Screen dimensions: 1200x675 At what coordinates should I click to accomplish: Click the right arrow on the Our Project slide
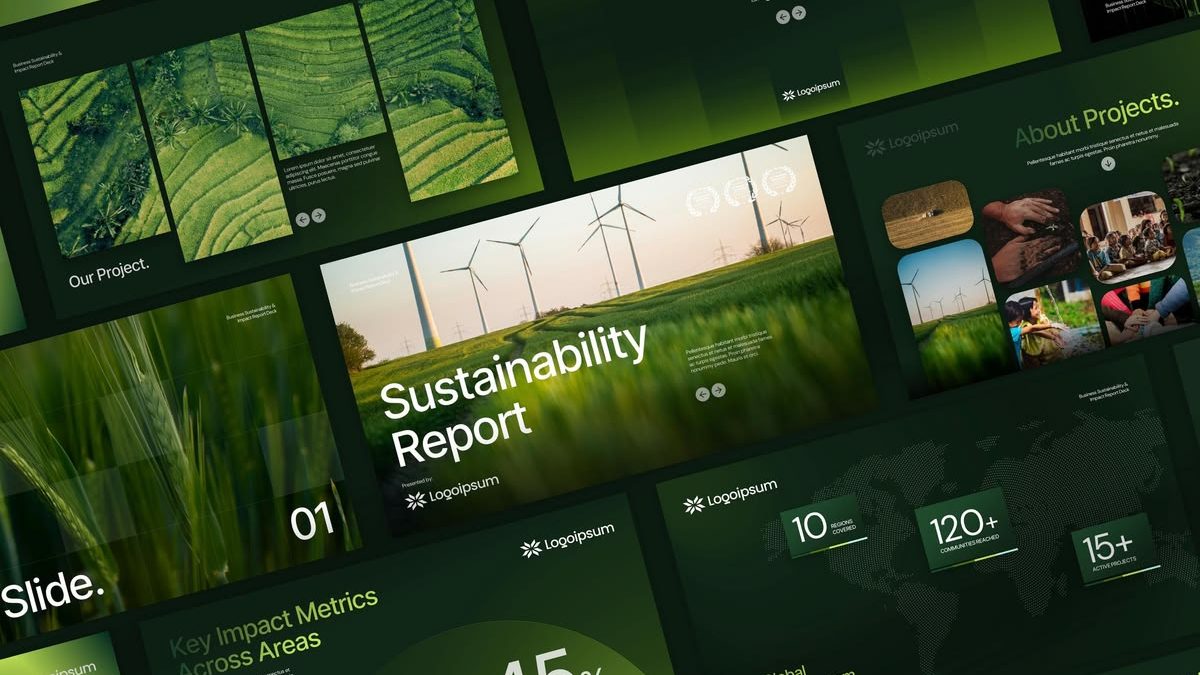(318, 215)
